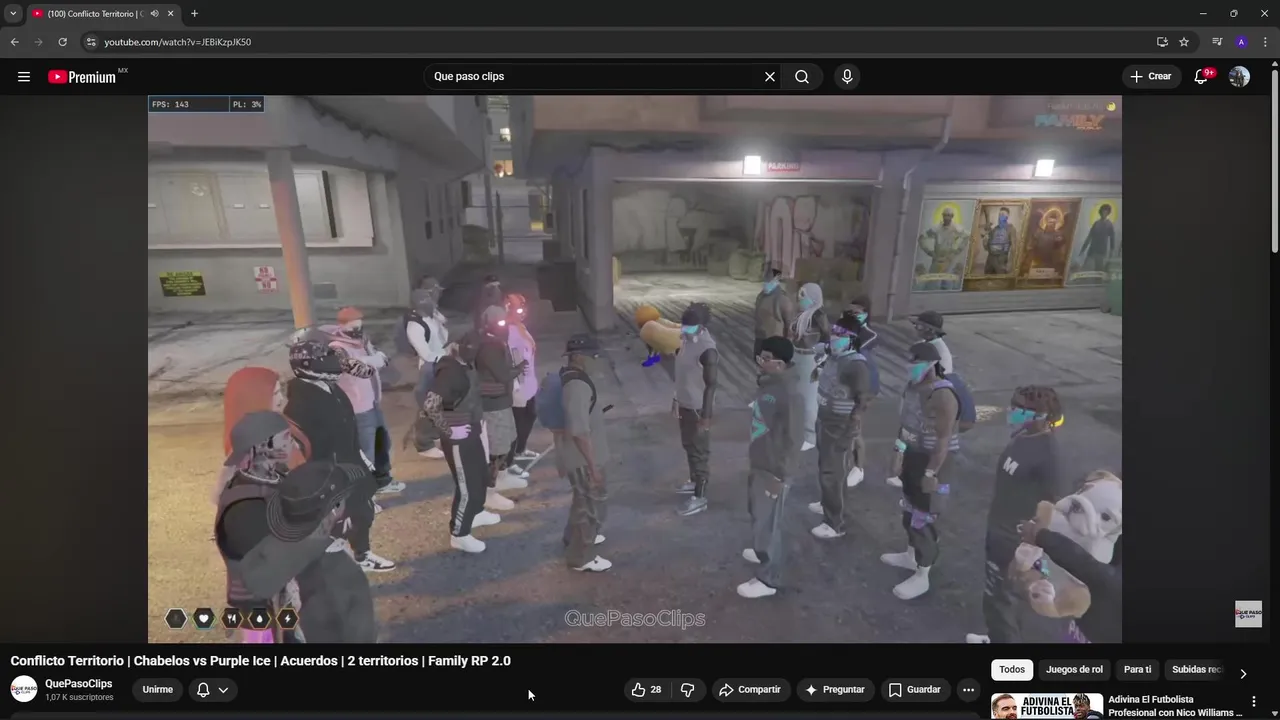Close the Conflicto Territorio tab
Image resolution: width=1280 pixels, height=720 pixels.
171,14
